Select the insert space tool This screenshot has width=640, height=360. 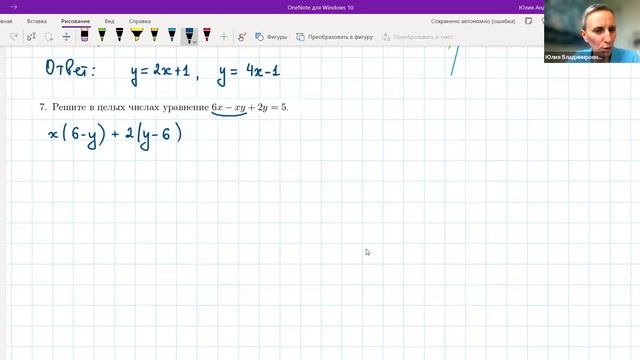pyautogui.click(x=66, y=37)
